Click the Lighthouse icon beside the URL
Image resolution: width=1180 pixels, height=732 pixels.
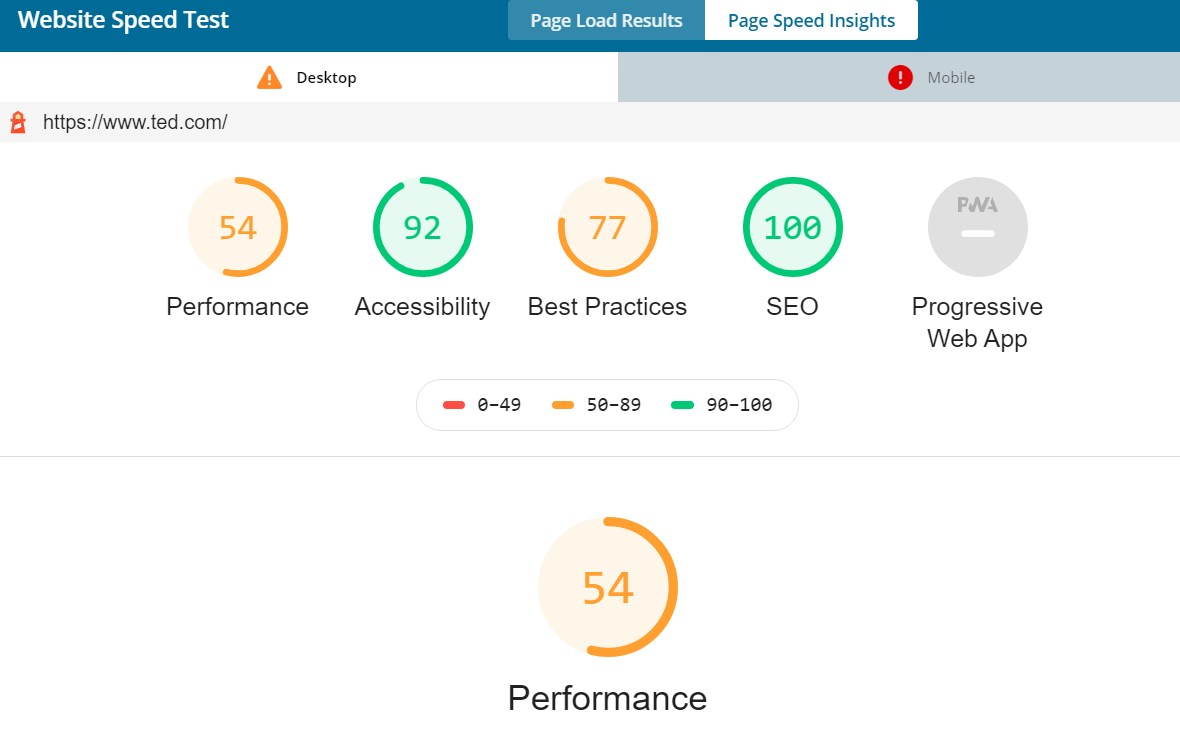coord(18,122)
